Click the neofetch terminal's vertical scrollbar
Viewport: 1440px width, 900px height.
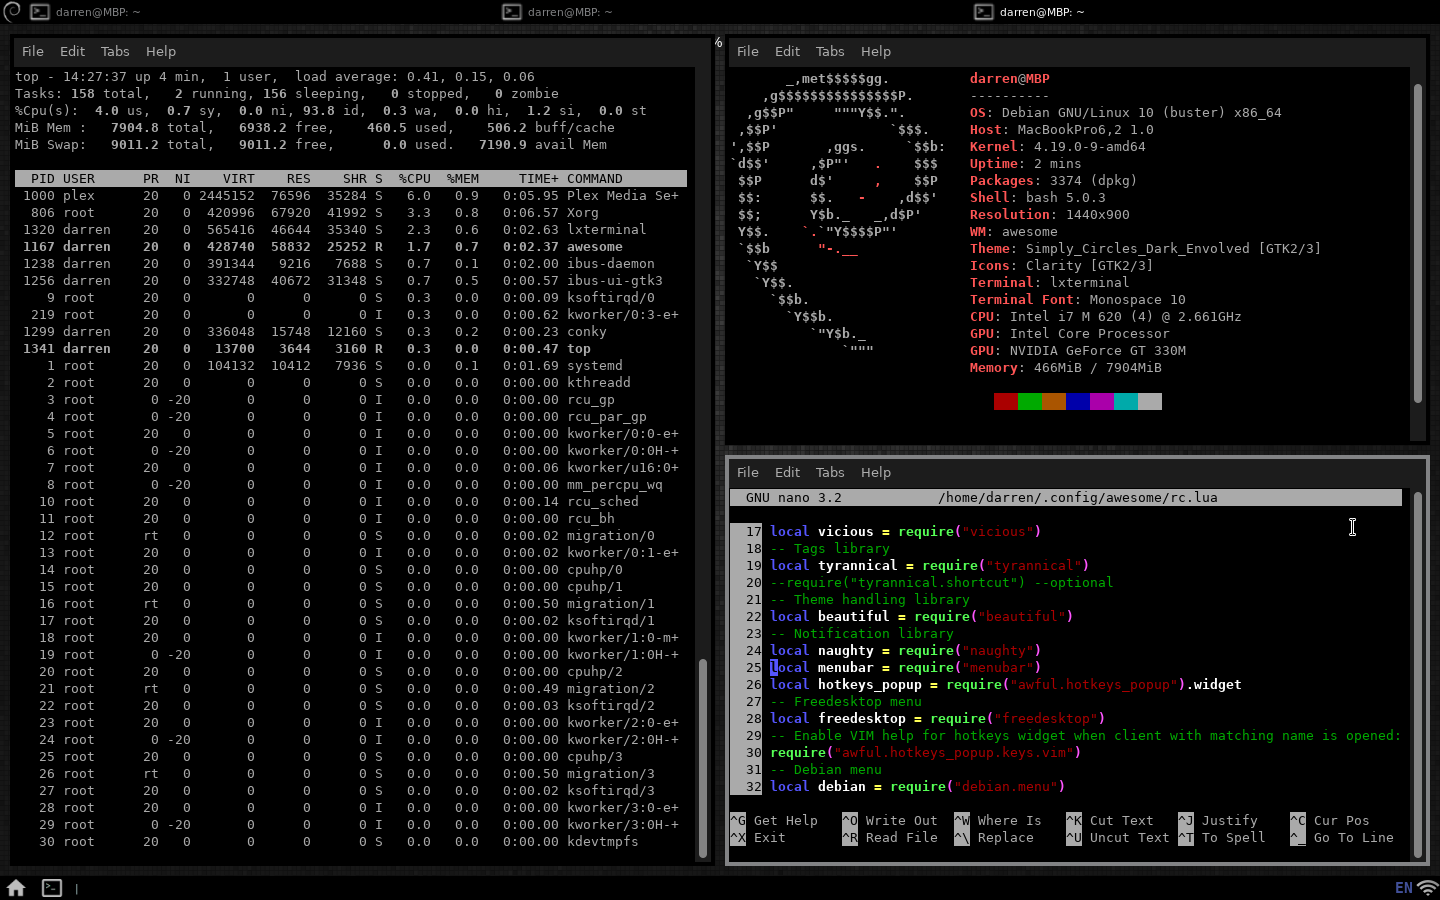click(x=1417, y=245)
